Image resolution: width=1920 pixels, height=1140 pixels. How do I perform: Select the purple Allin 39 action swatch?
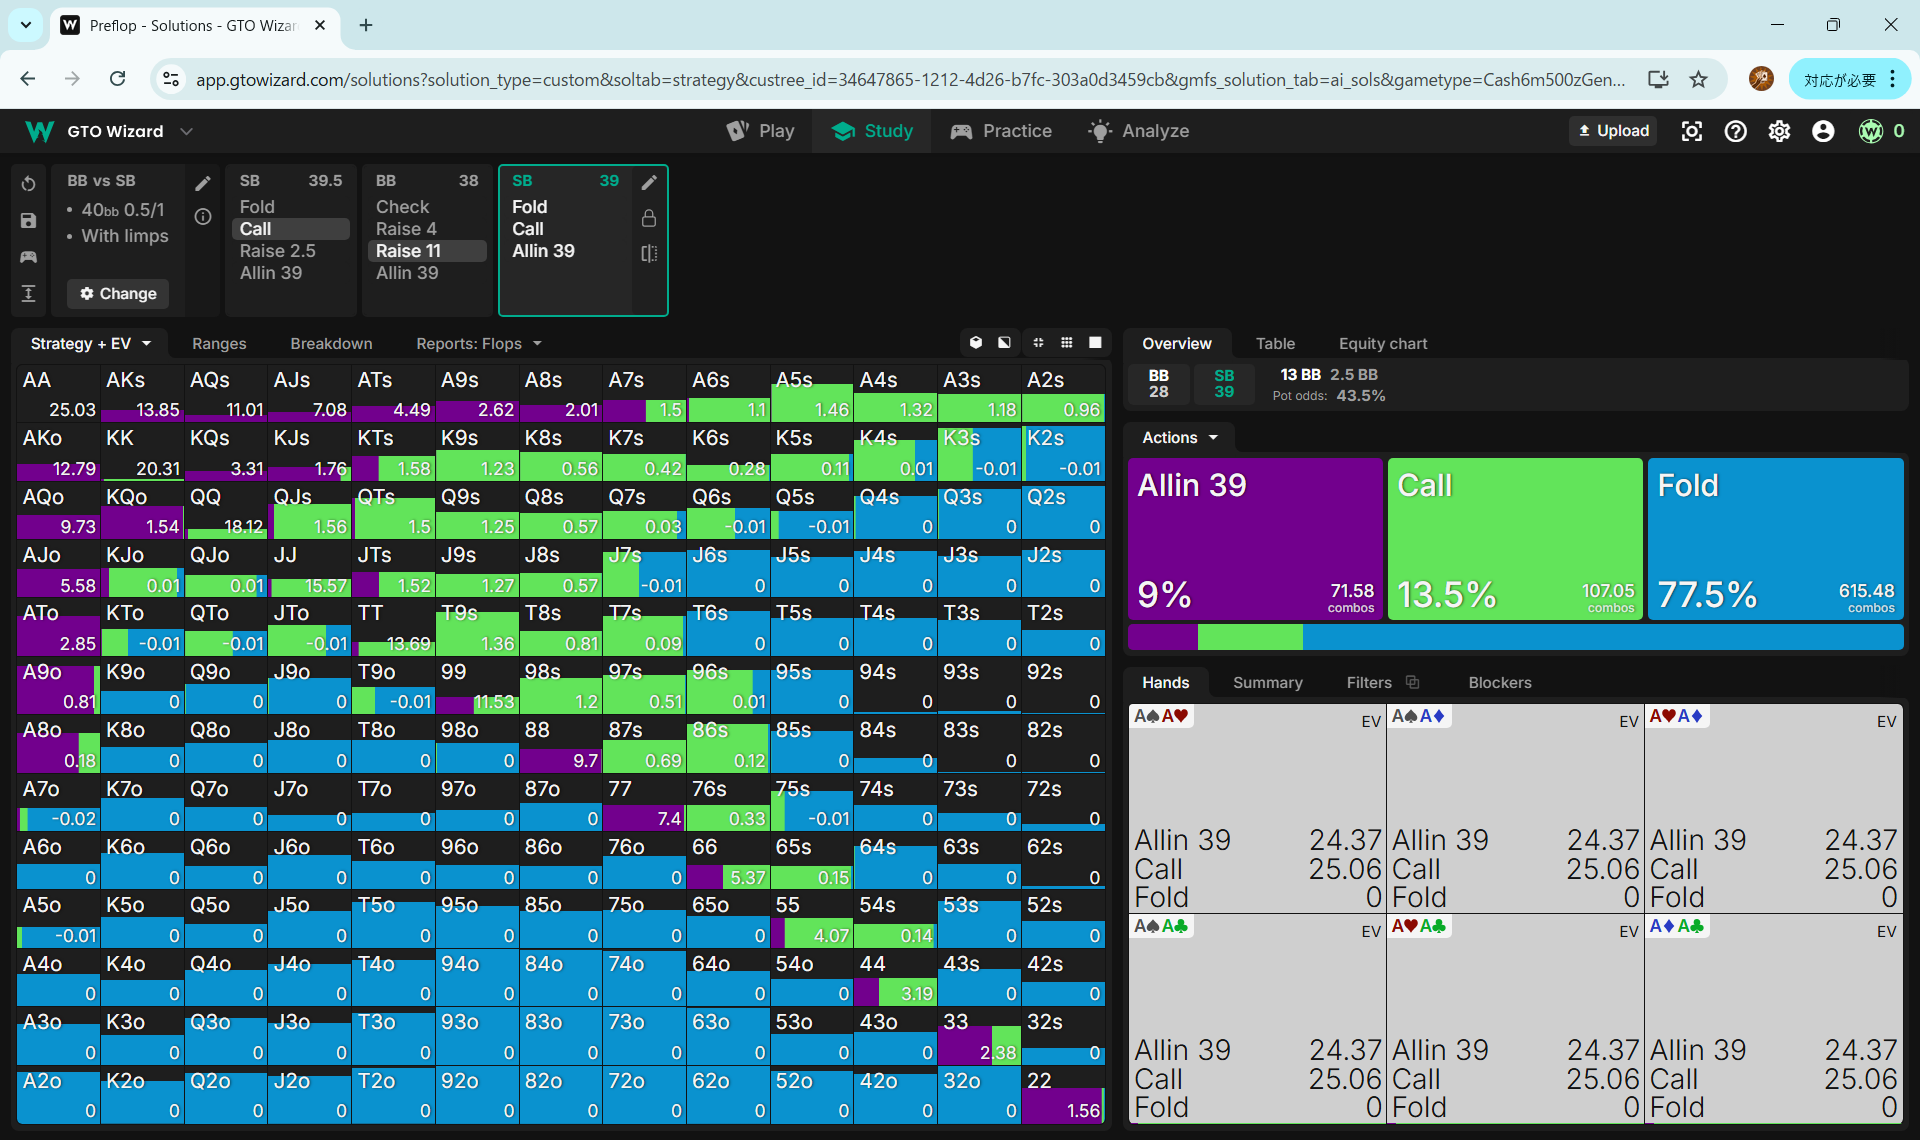(x=1254, y=538)
